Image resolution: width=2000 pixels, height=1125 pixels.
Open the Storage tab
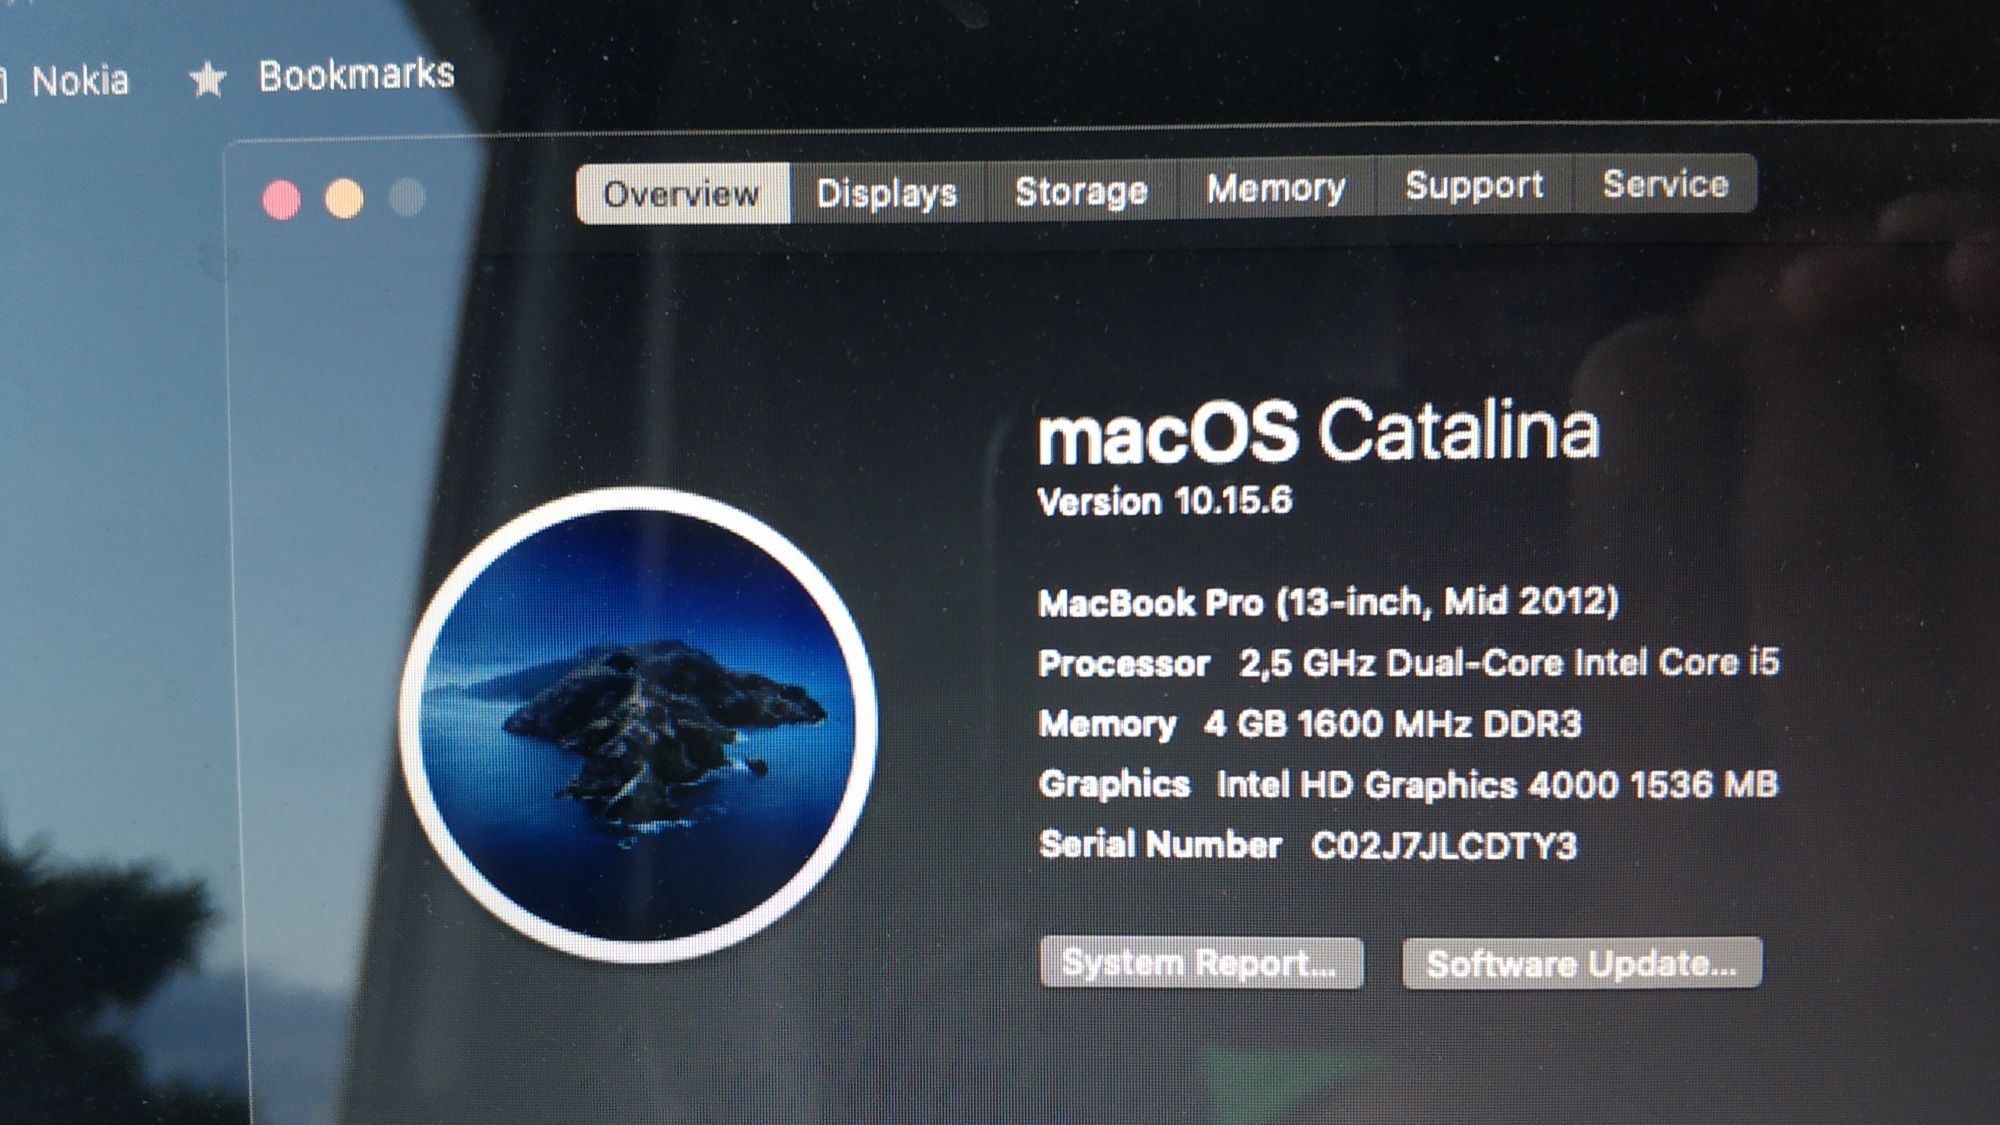coord(1082,190)
